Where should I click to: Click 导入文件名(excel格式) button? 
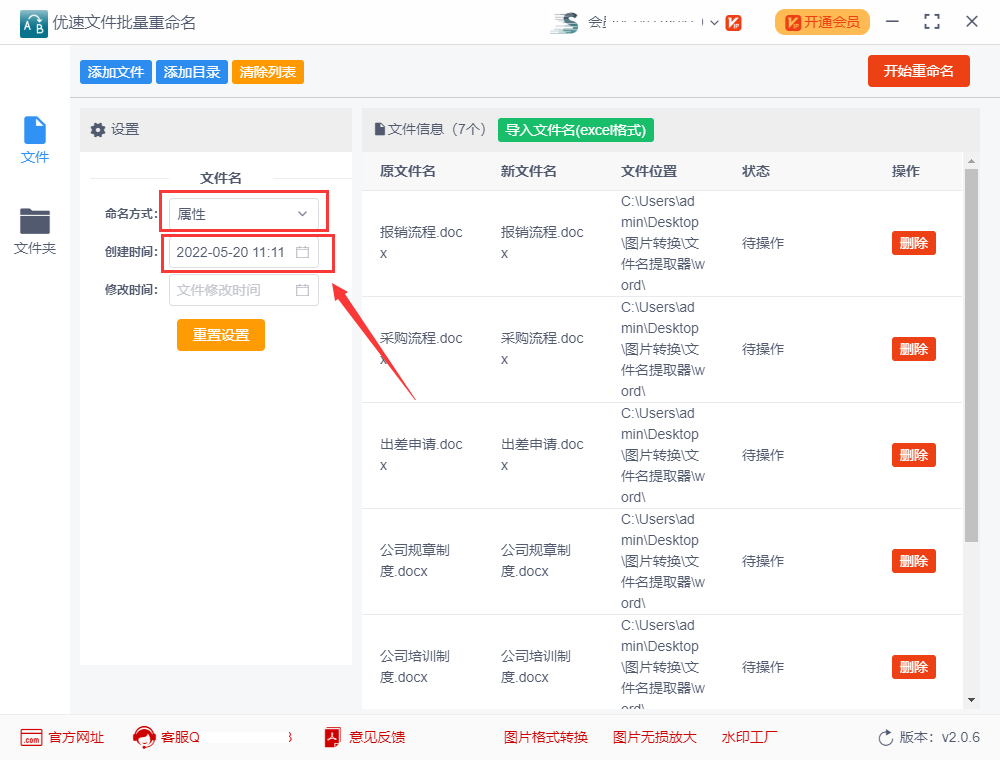click(575, 130)
